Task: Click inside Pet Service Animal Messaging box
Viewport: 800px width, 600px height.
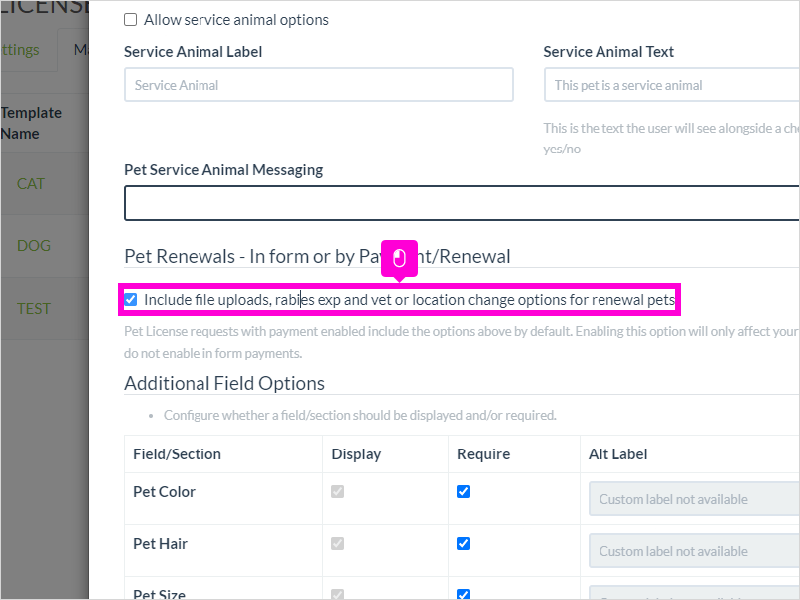Action: point(462,203)
